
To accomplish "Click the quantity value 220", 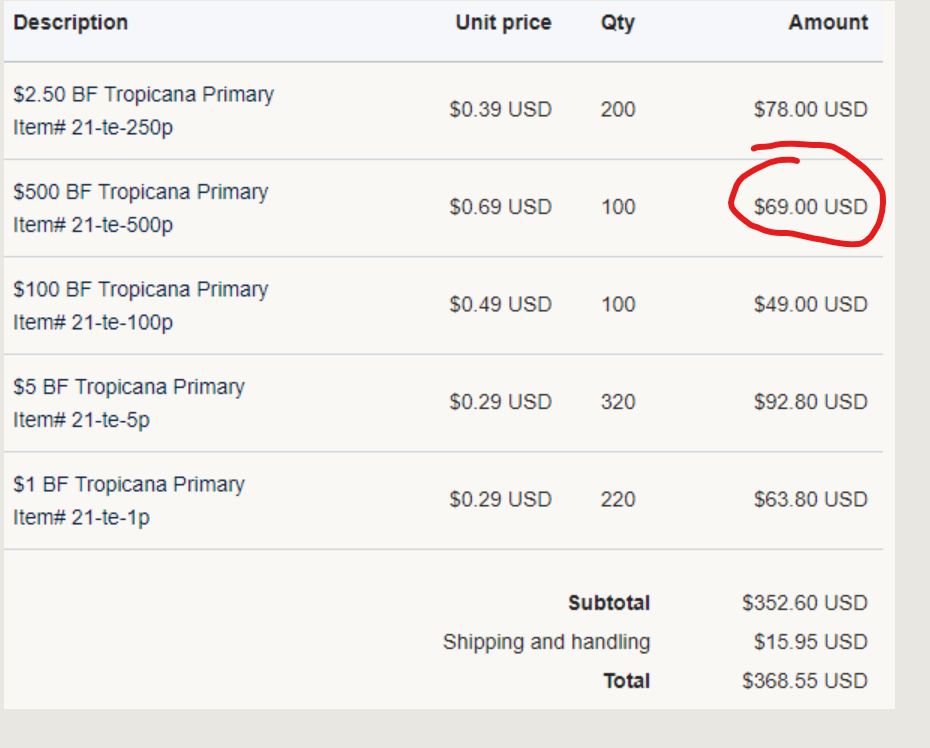I will (618, 499).
